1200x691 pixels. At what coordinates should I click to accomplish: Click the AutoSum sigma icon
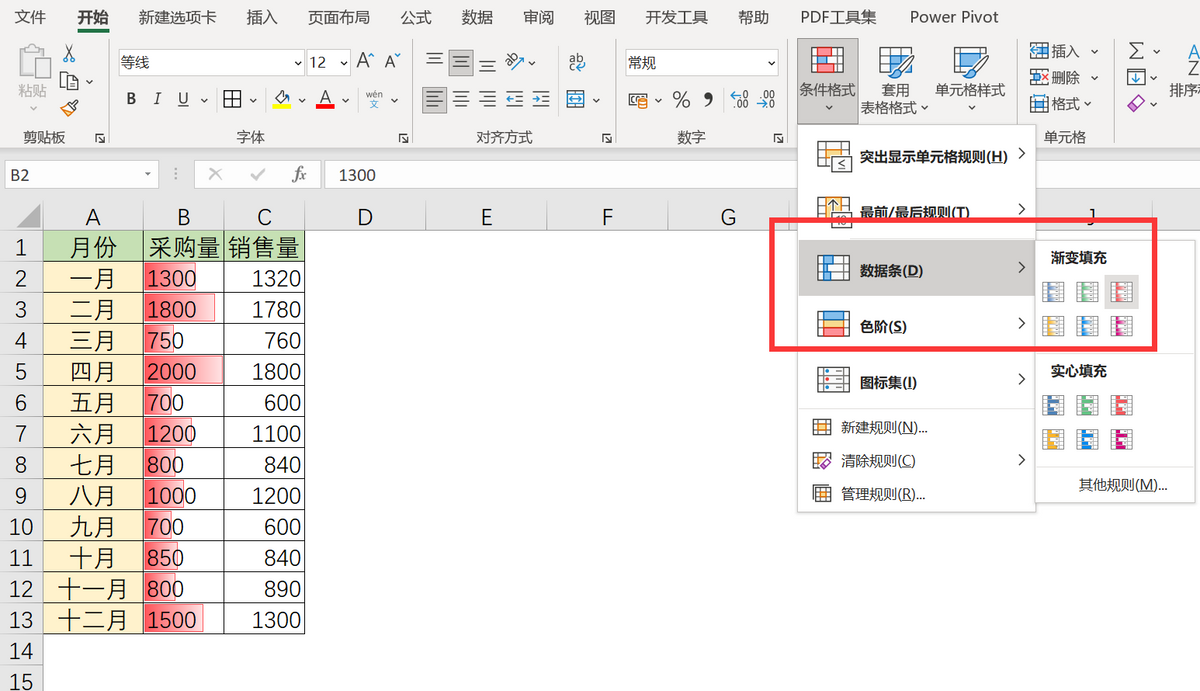(x=1137, y=51)
